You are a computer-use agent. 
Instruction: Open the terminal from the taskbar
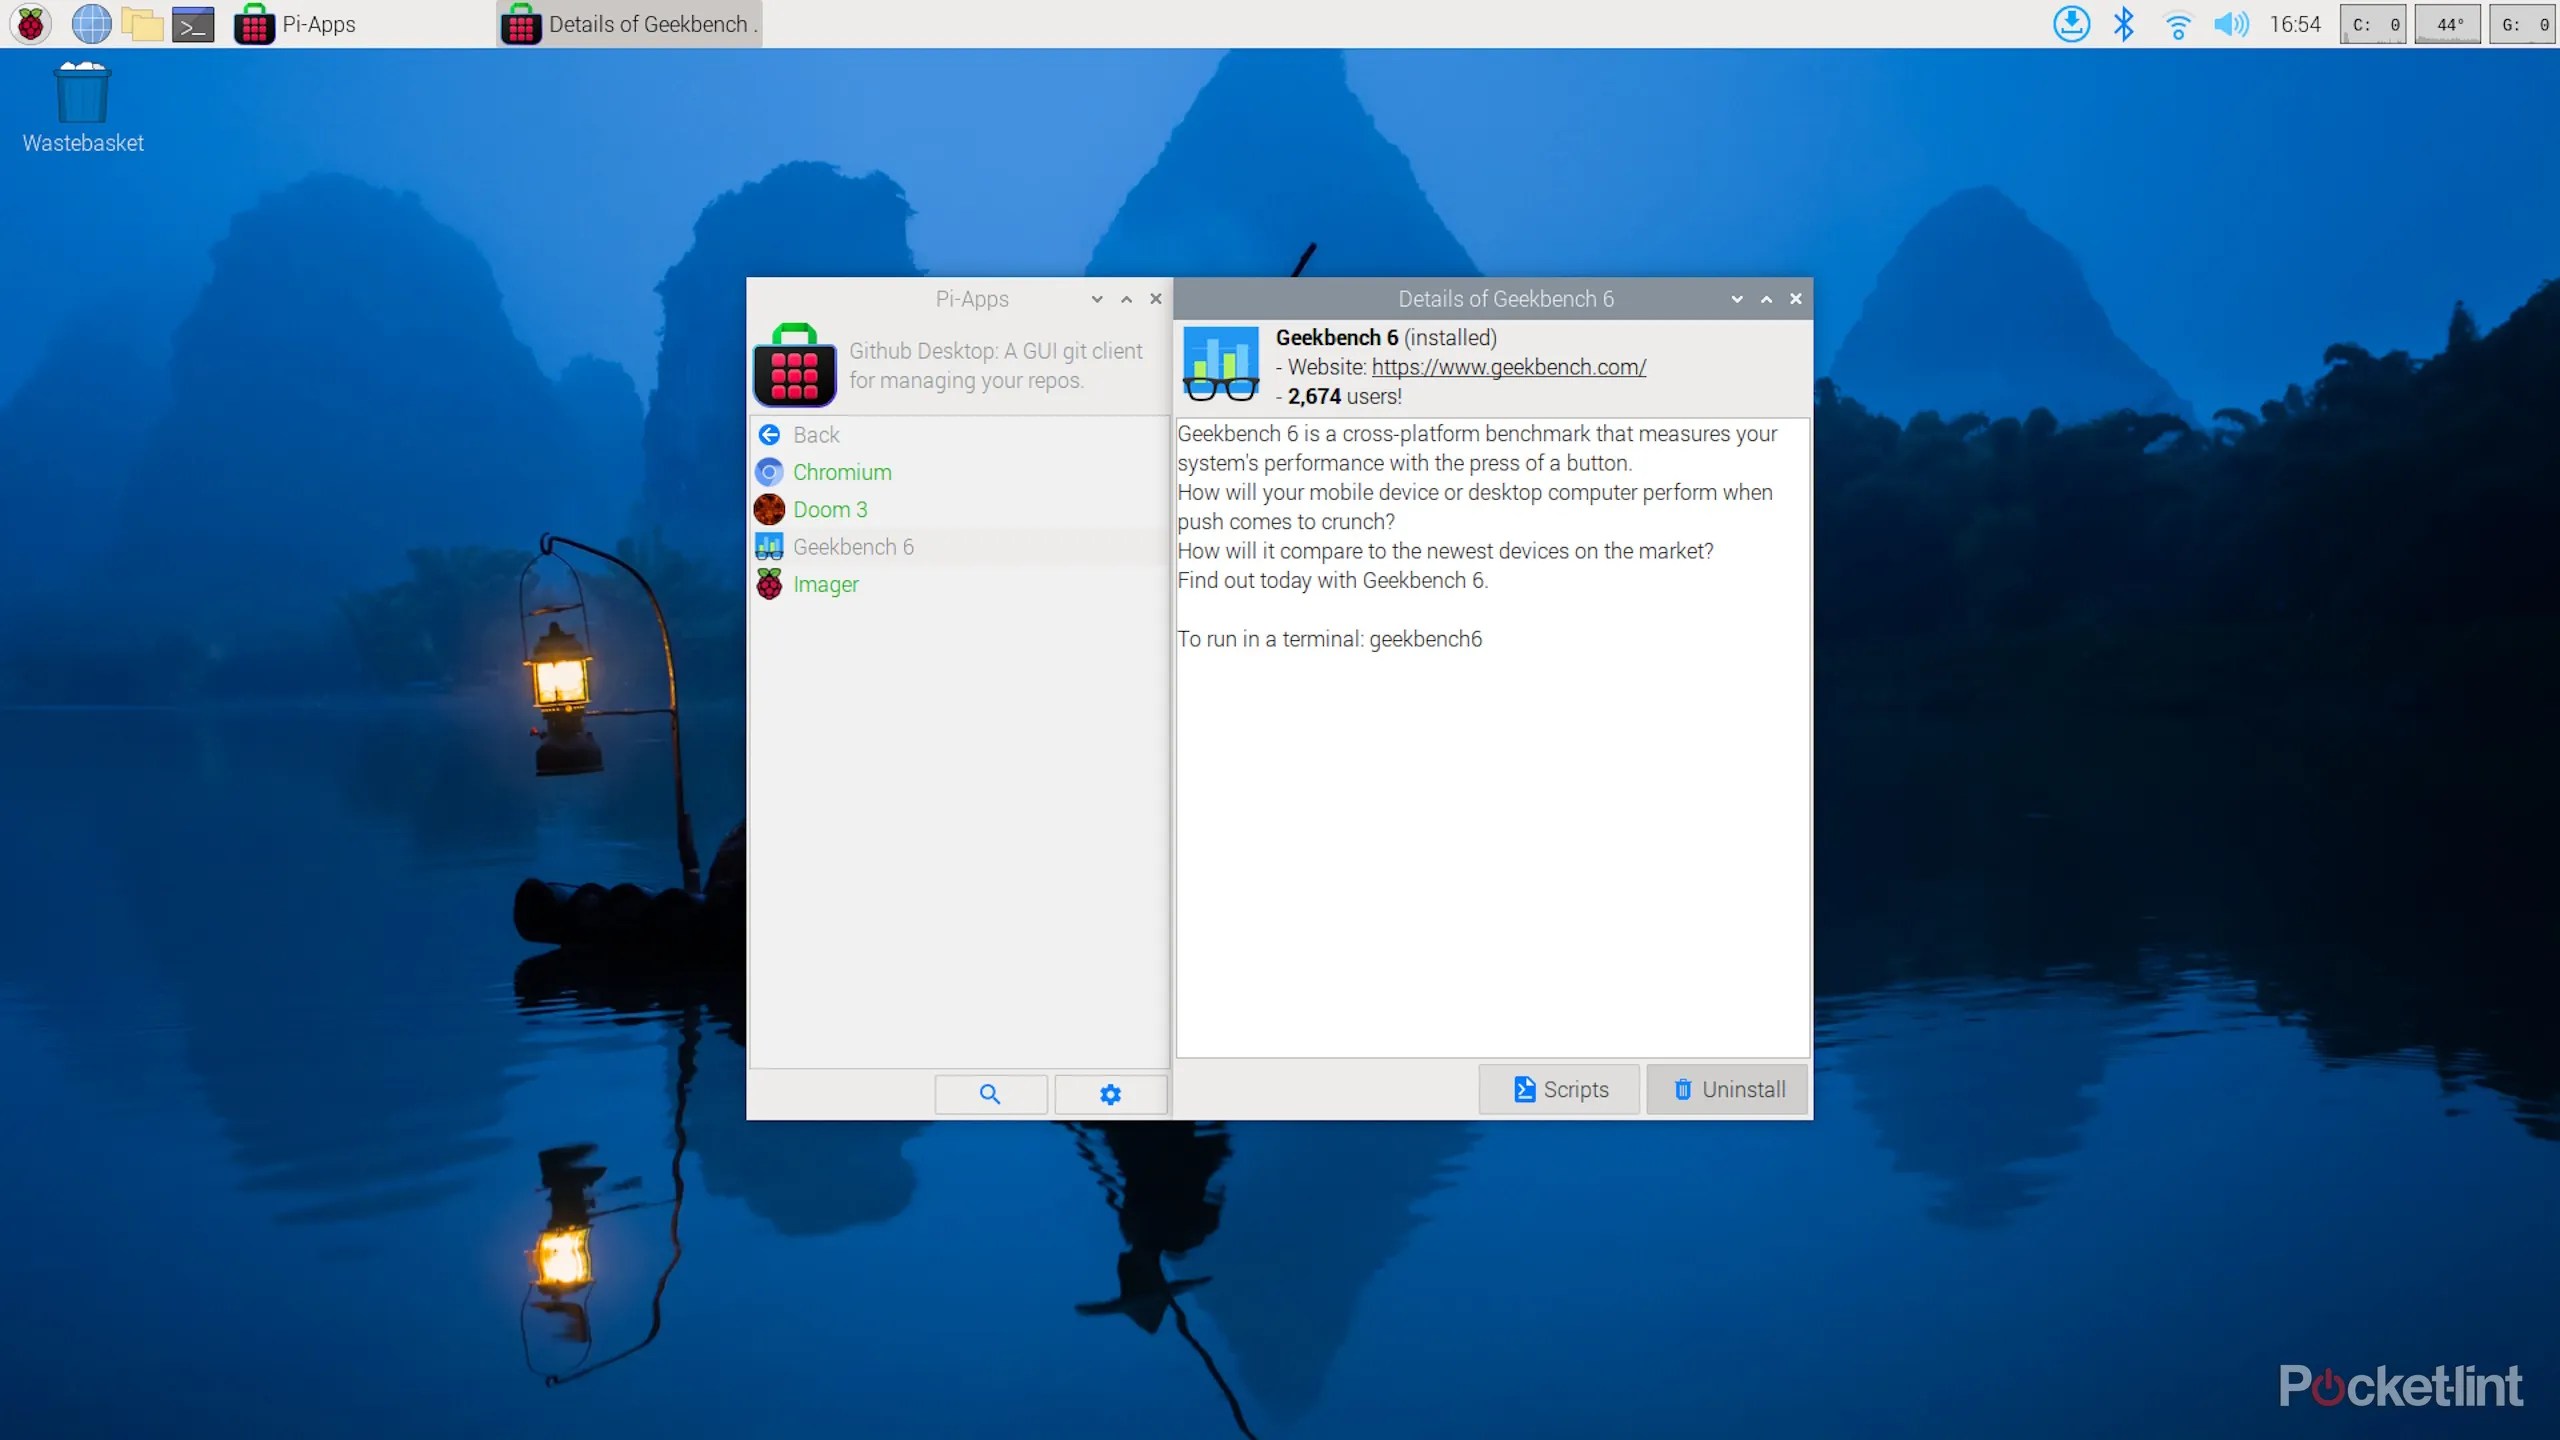click(193, 23)
